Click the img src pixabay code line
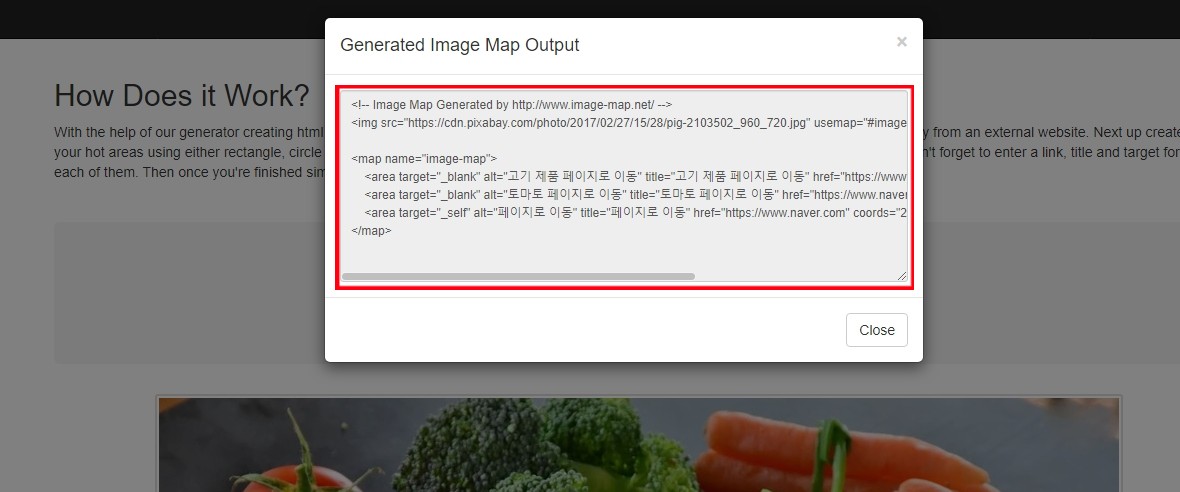Image resolution: width=1180 pixels, height=492 pixels. 629,123
